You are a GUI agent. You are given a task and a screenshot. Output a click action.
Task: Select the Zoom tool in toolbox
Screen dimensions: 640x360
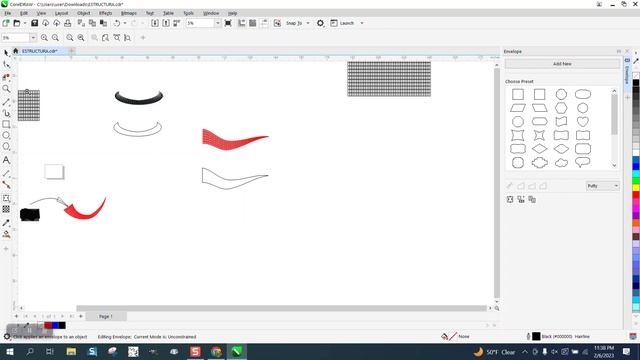(6, 89)
